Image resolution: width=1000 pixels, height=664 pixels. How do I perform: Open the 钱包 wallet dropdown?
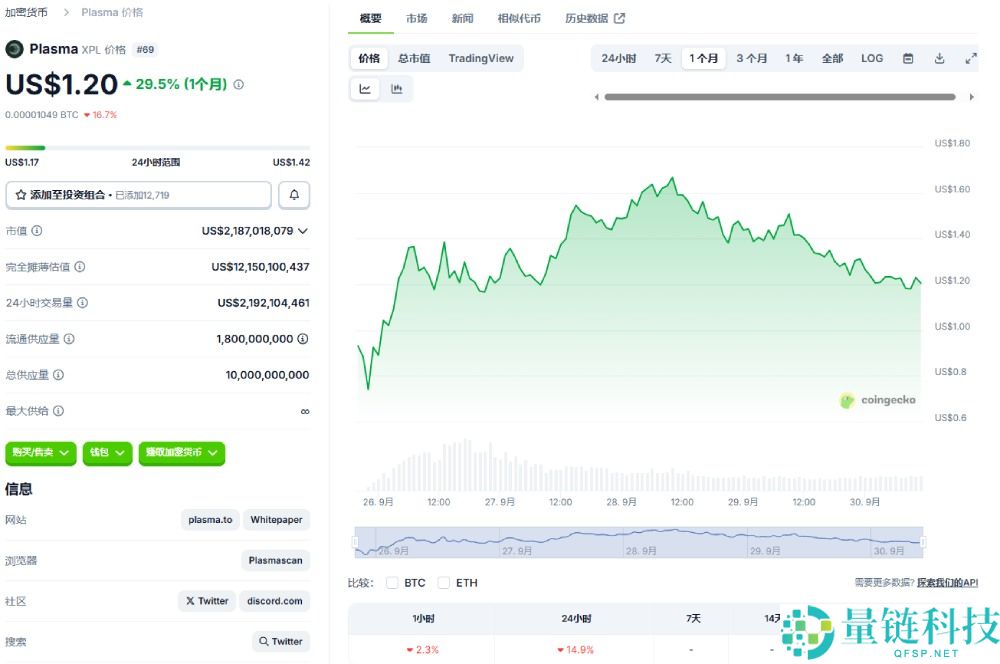pos(107,453)
